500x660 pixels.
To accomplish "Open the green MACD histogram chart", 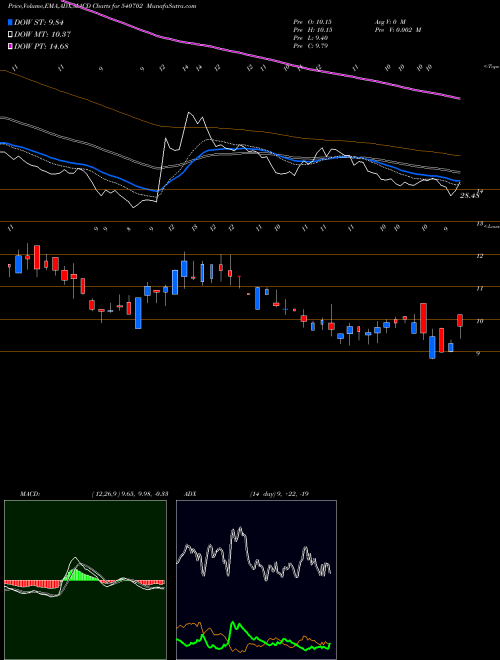I will (x=85, y=580).
